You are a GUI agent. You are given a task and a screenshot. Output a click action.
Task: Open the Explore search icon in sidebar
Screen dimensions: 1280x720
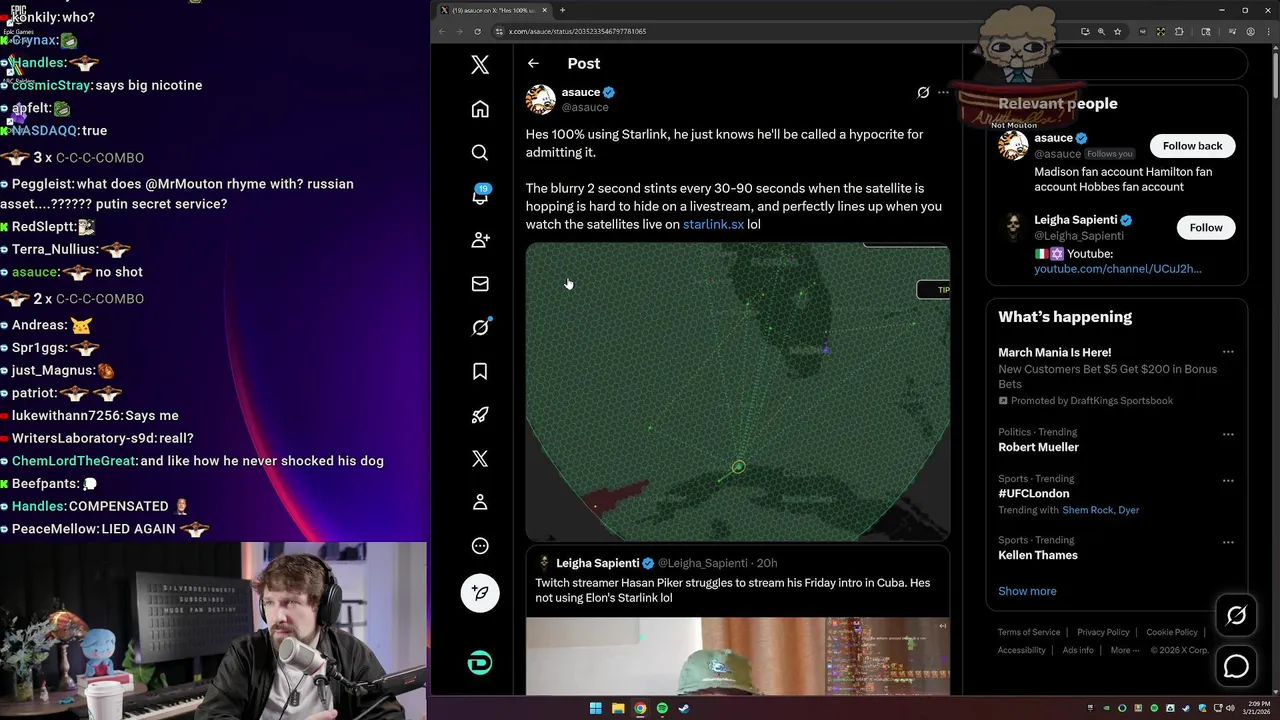point(480,153)
